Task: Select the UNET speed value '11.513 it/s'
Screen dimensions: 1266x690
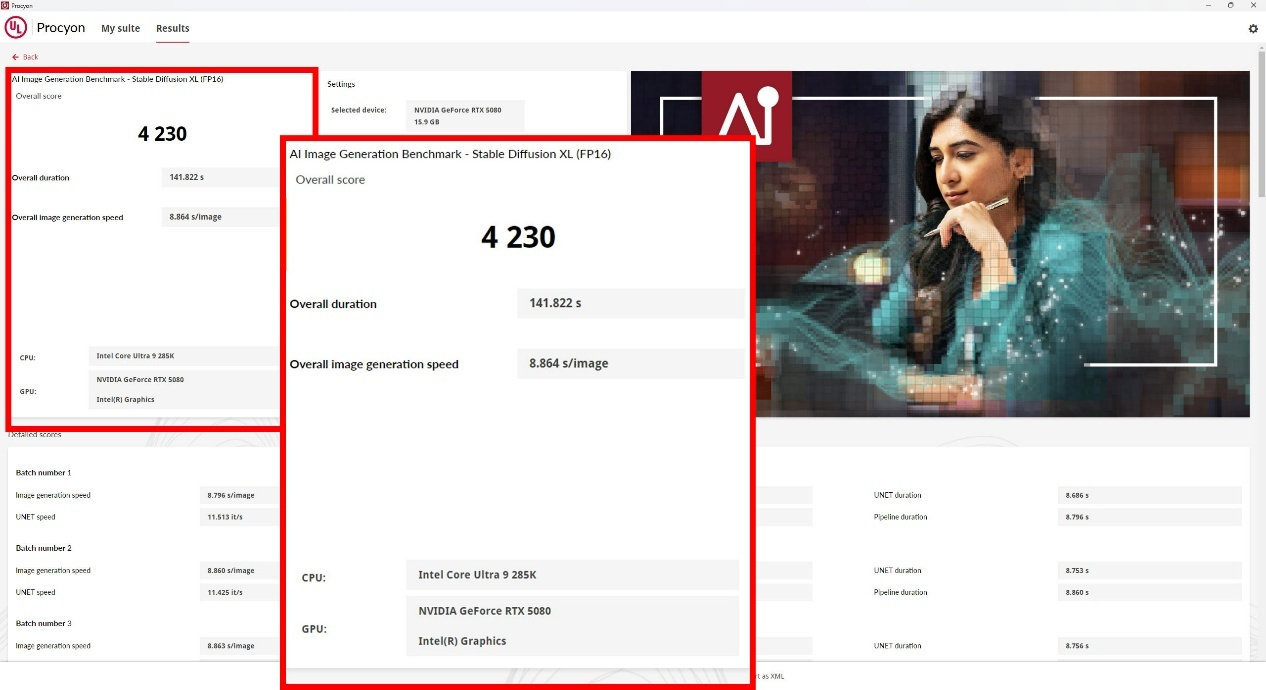Action: coord(225,517)
